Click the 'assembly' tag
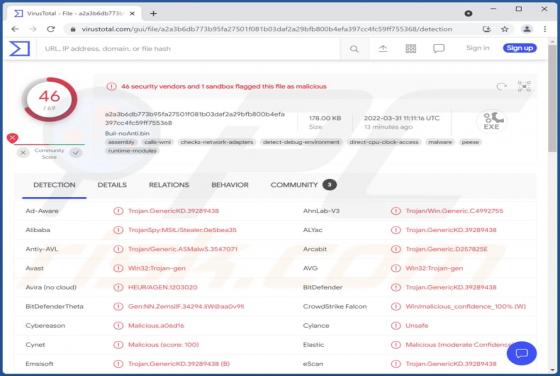This screenshot has width=560, height=376. 121,142
